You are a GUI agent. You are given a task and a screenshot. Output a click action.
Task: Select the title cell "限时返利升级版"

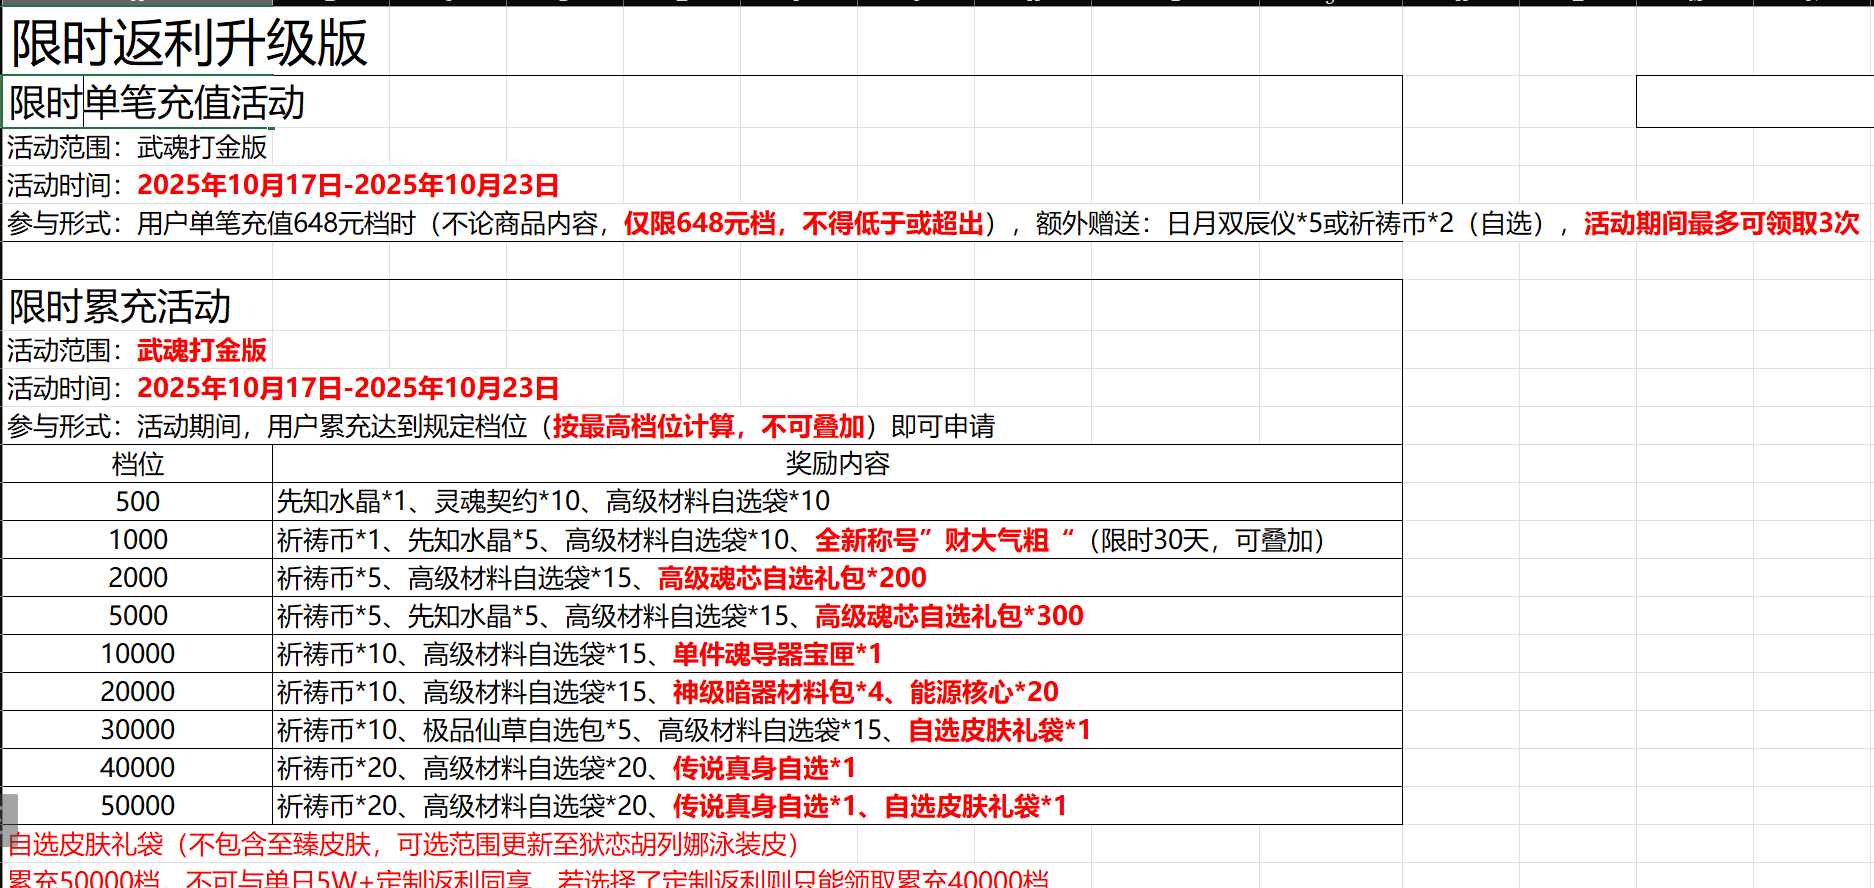point(189,43)
